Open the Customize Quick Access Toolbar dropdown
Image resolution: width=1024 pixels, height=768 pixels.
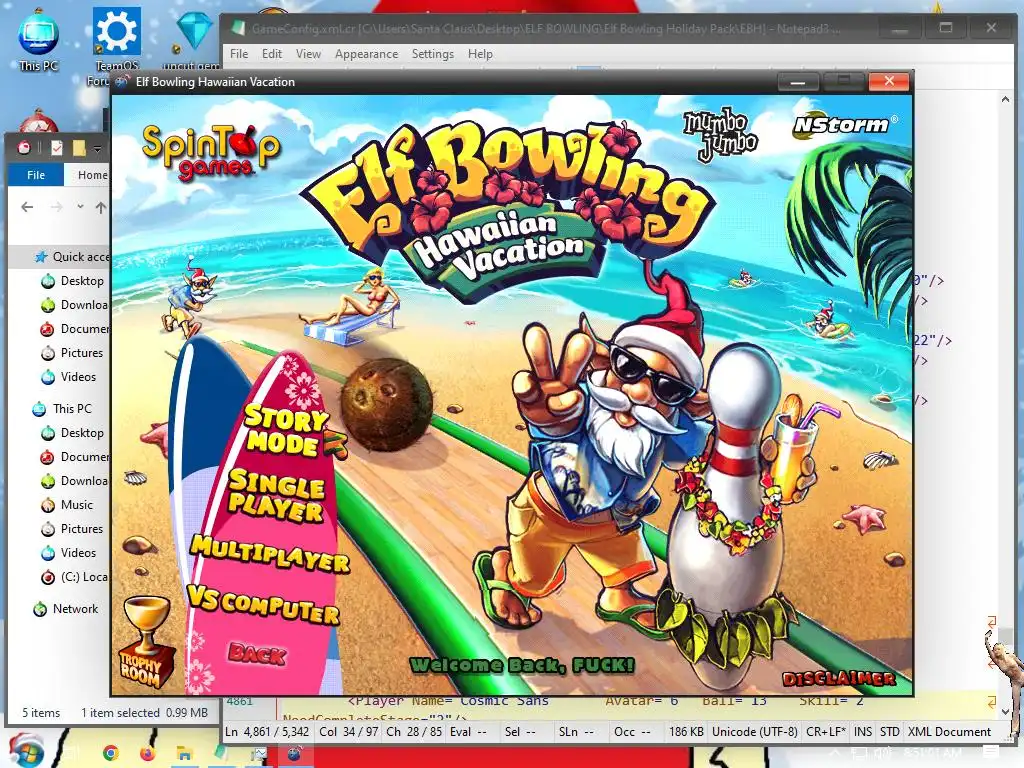tap(97, 149)
